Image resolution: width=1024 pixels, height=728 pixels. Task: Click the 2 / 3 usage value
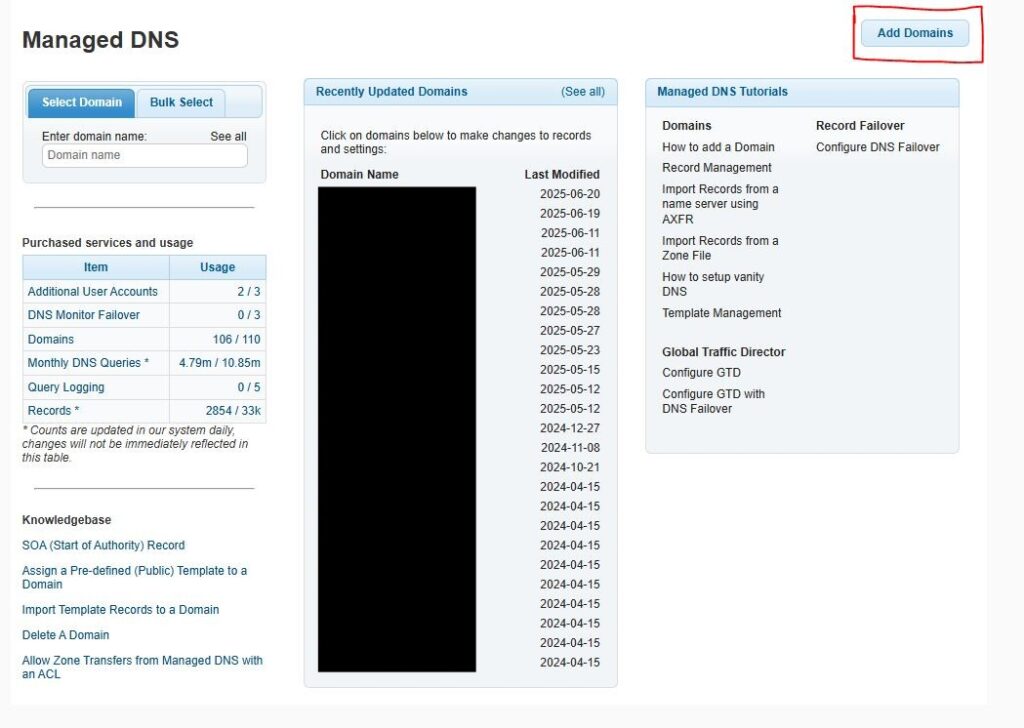click(x=248, y=291)
